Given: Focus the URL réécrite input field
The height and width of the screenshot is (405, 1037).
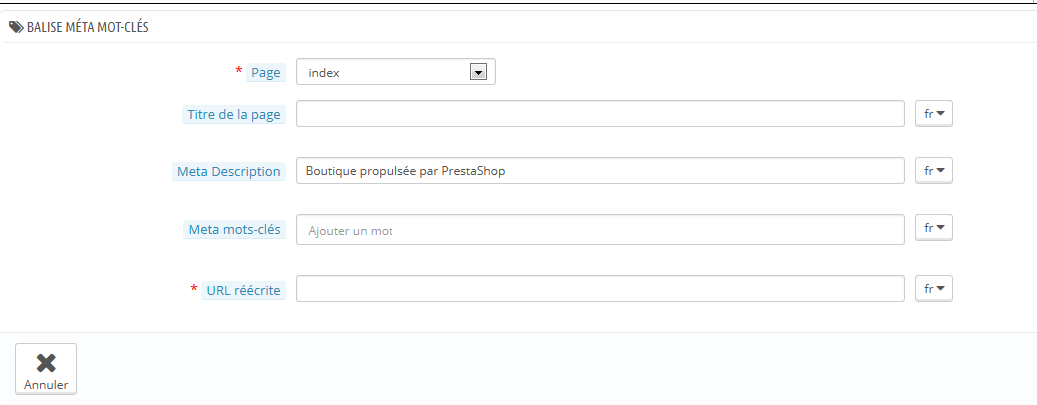Looking at the screenshot, I should (x=600, y=289).
